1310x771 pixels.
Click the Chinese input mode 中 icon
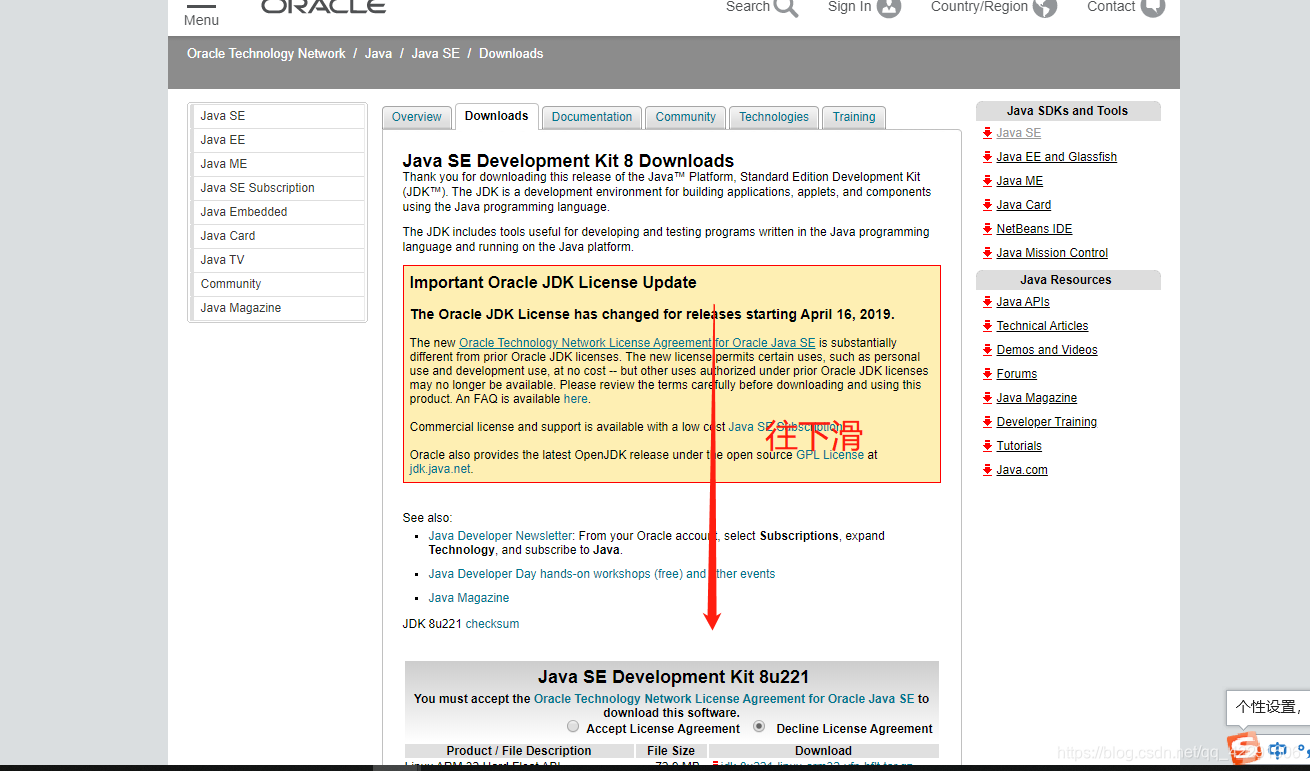click(1278, 750)
